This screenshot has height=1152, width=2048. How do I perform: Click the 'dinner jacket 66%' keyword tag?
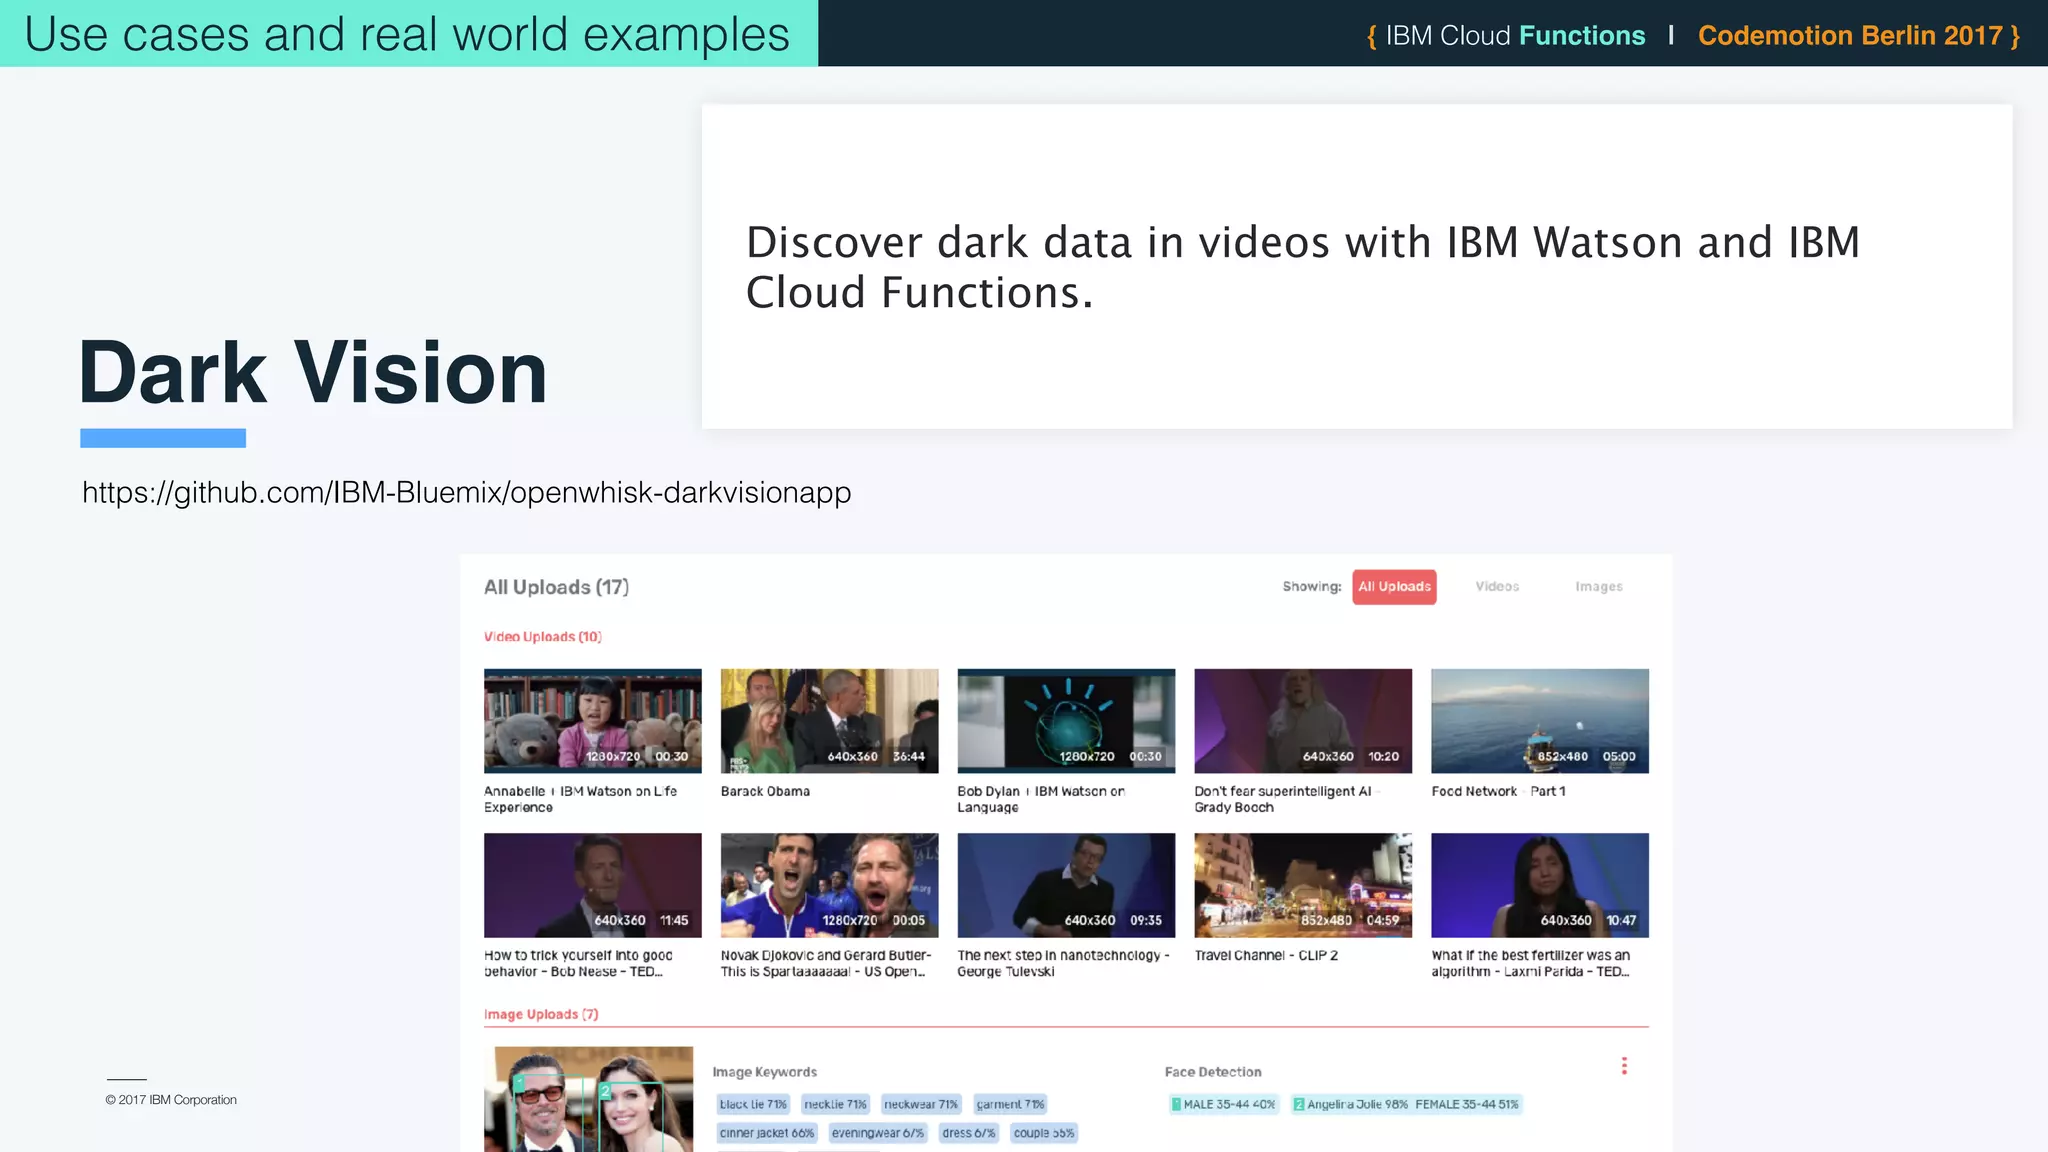click(767, 1133)
